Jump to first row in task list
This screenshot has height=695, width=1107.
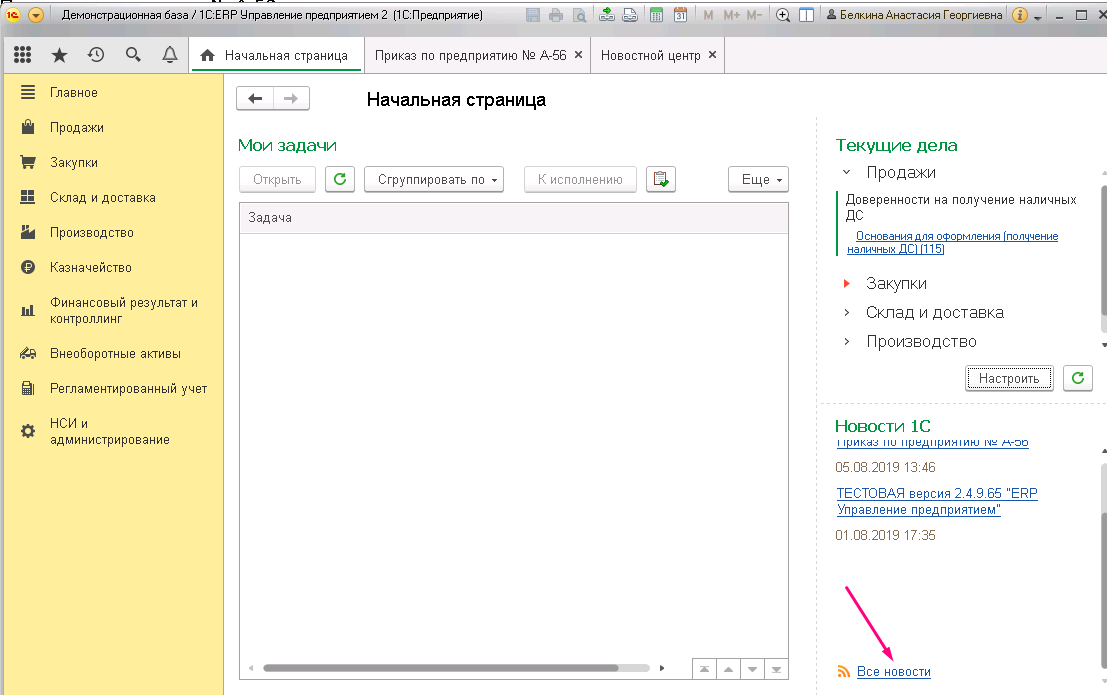coord(704,669)
